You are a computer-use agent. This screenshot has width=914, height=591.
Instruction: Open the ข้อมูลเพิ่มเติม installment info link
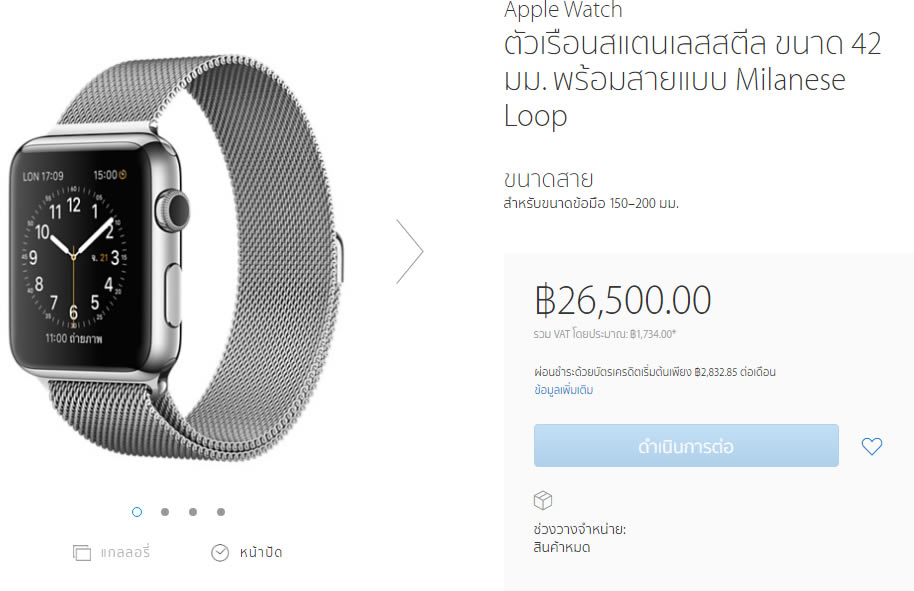(564, 389)
